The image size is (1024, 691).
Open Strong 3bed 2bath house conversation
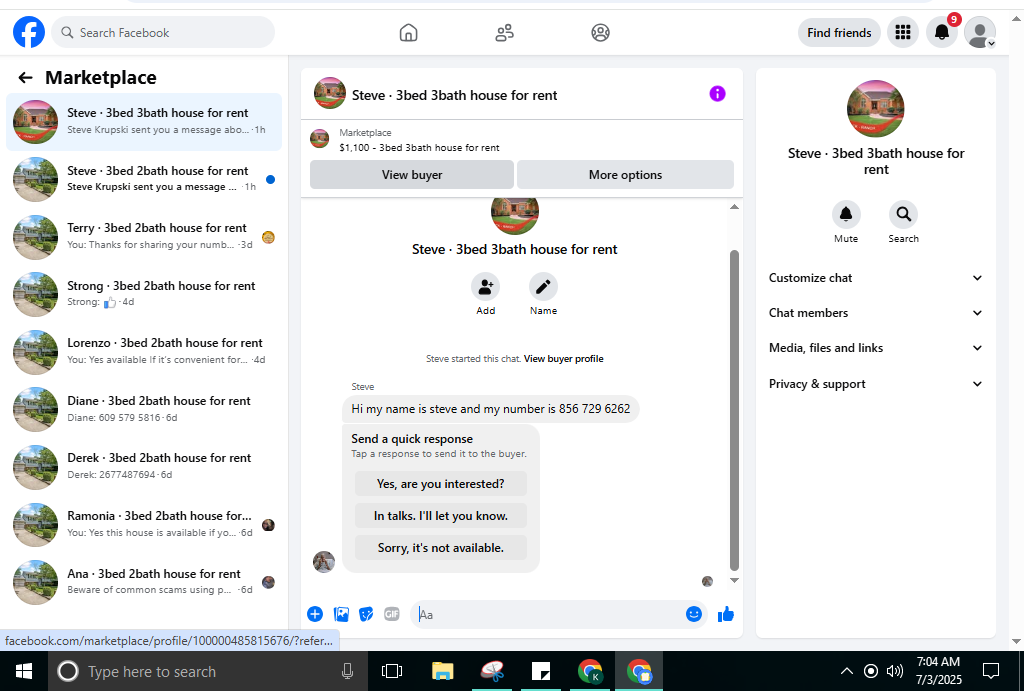[144, 294]
